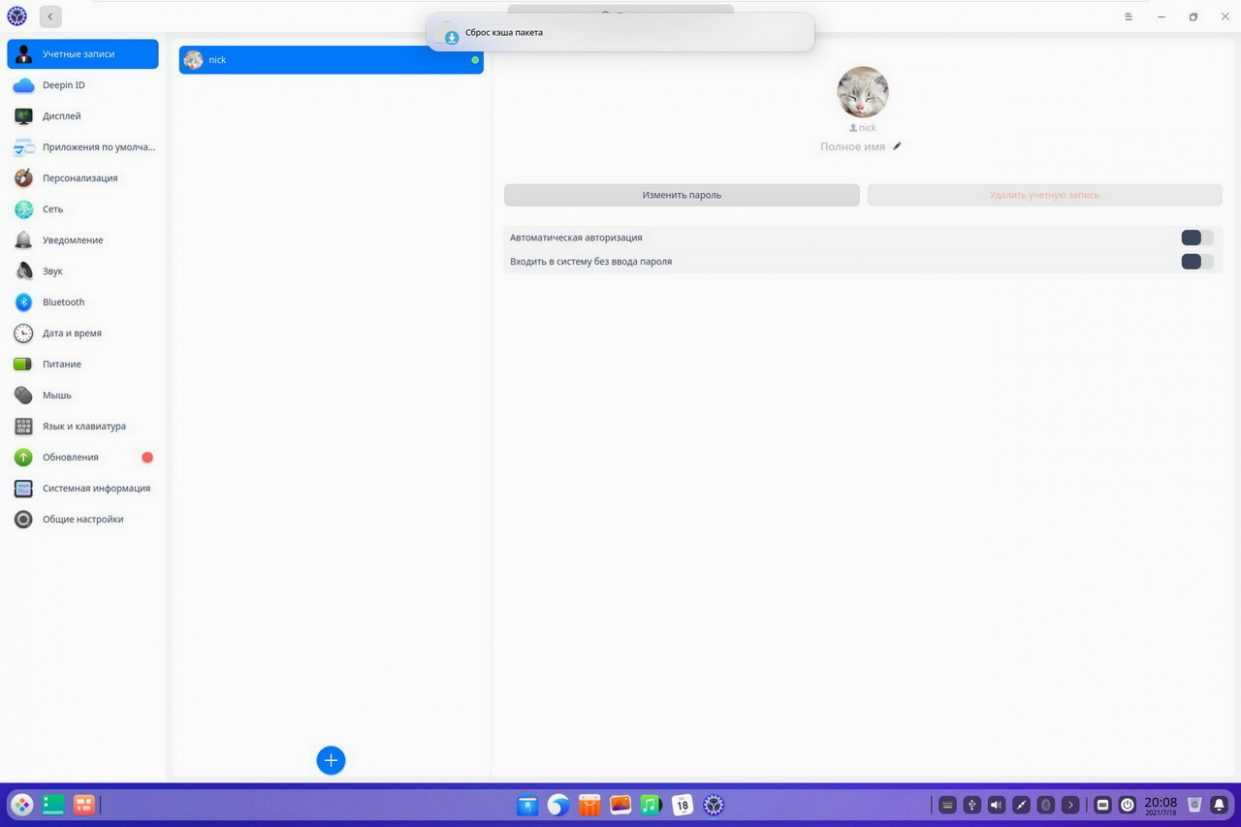The image size is (1241, 827).
Task: Launch the music player from the dock
Action: tap(651, 805)
